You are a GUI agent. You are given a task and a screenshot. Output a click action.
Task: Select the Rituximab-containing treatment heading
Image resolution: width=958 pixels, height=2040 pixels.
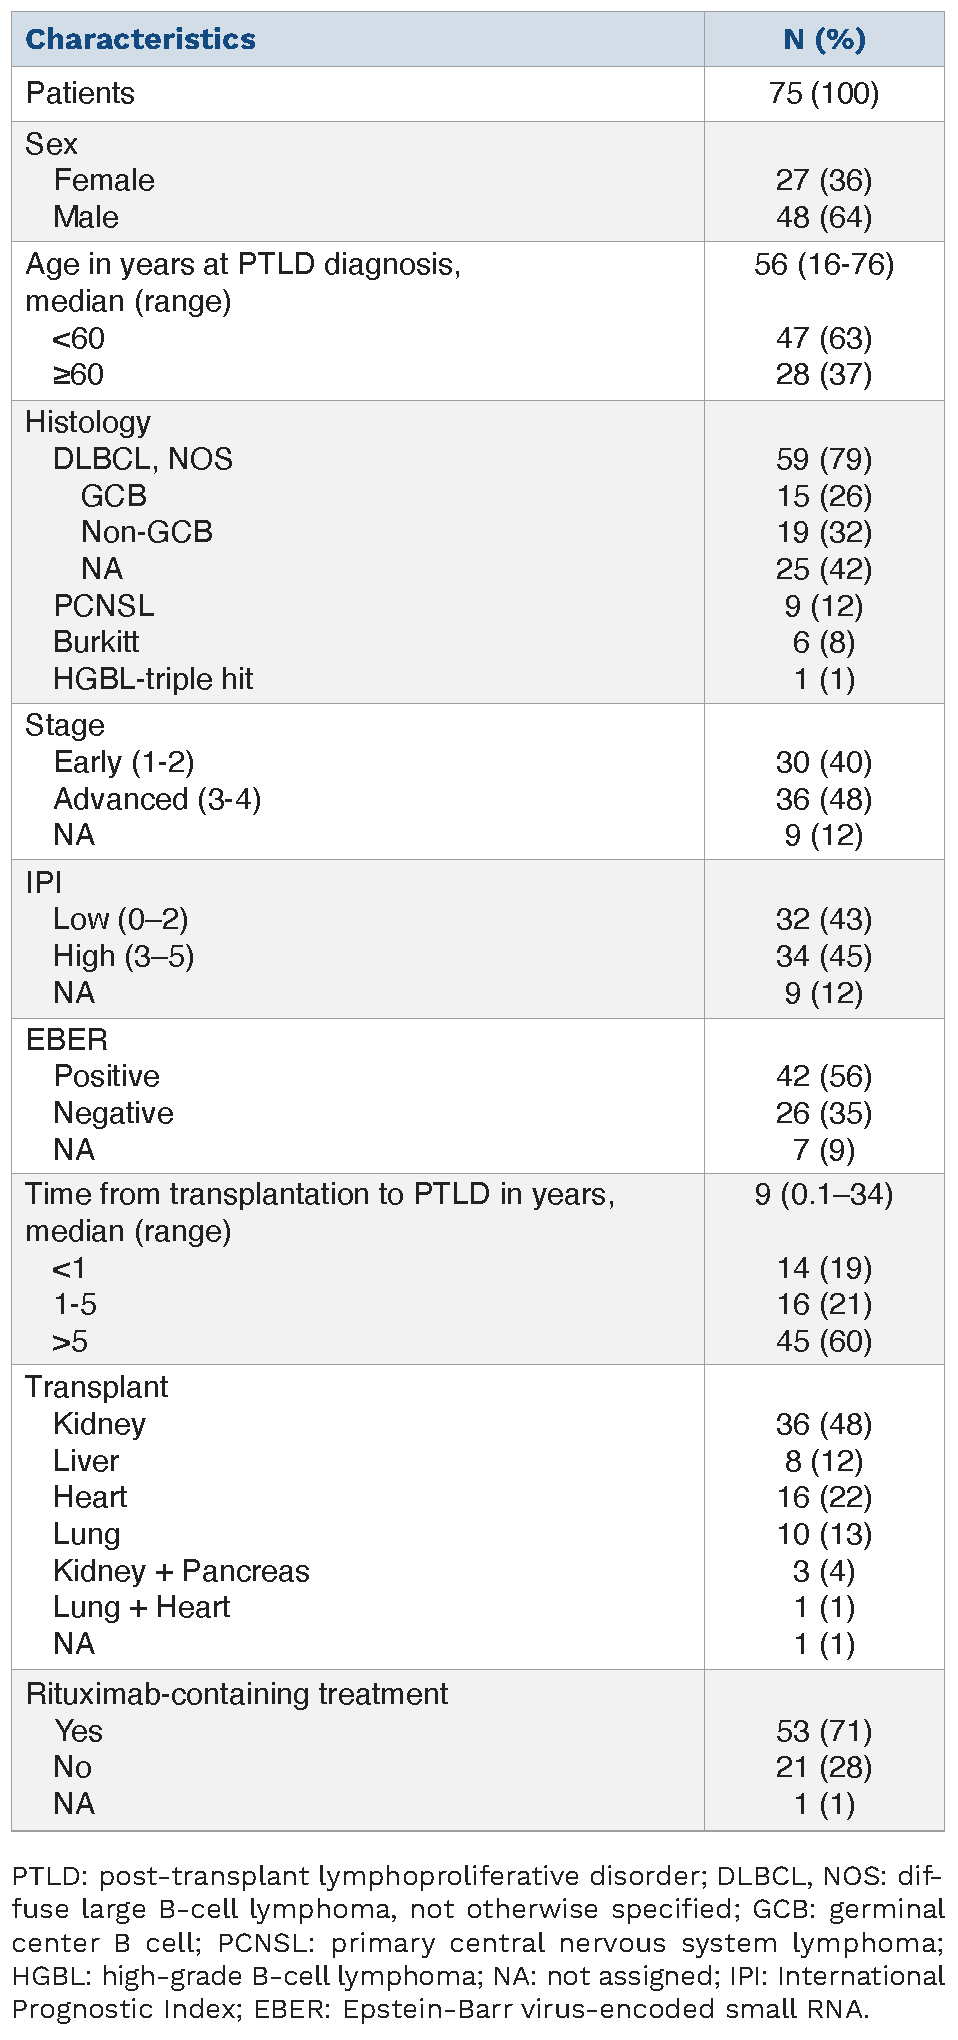237,1694
